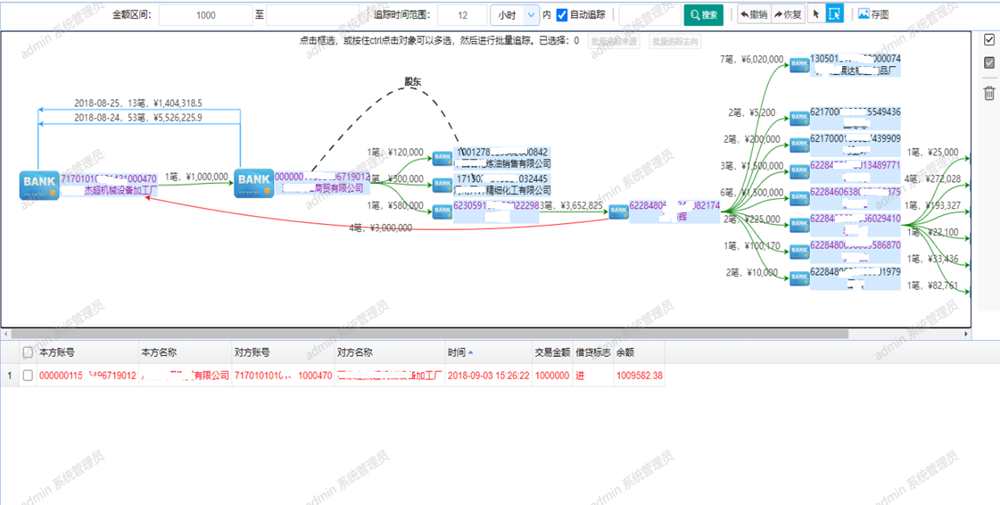Click edge label 2018-08-24, 53笔, ¥5,526,225.9

click(x=138, y=117)
